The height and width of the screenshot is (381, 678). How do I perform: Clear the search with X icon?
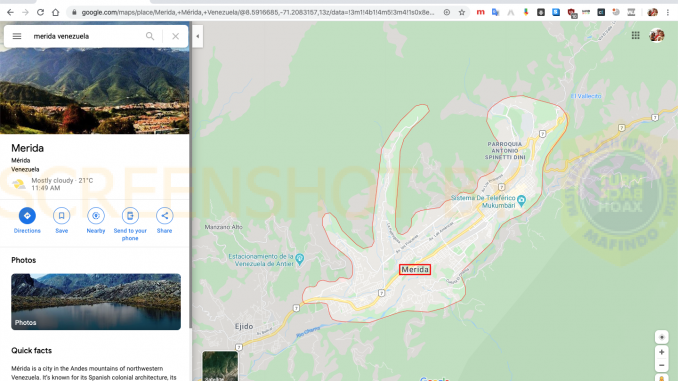click(x=175, y=36)
